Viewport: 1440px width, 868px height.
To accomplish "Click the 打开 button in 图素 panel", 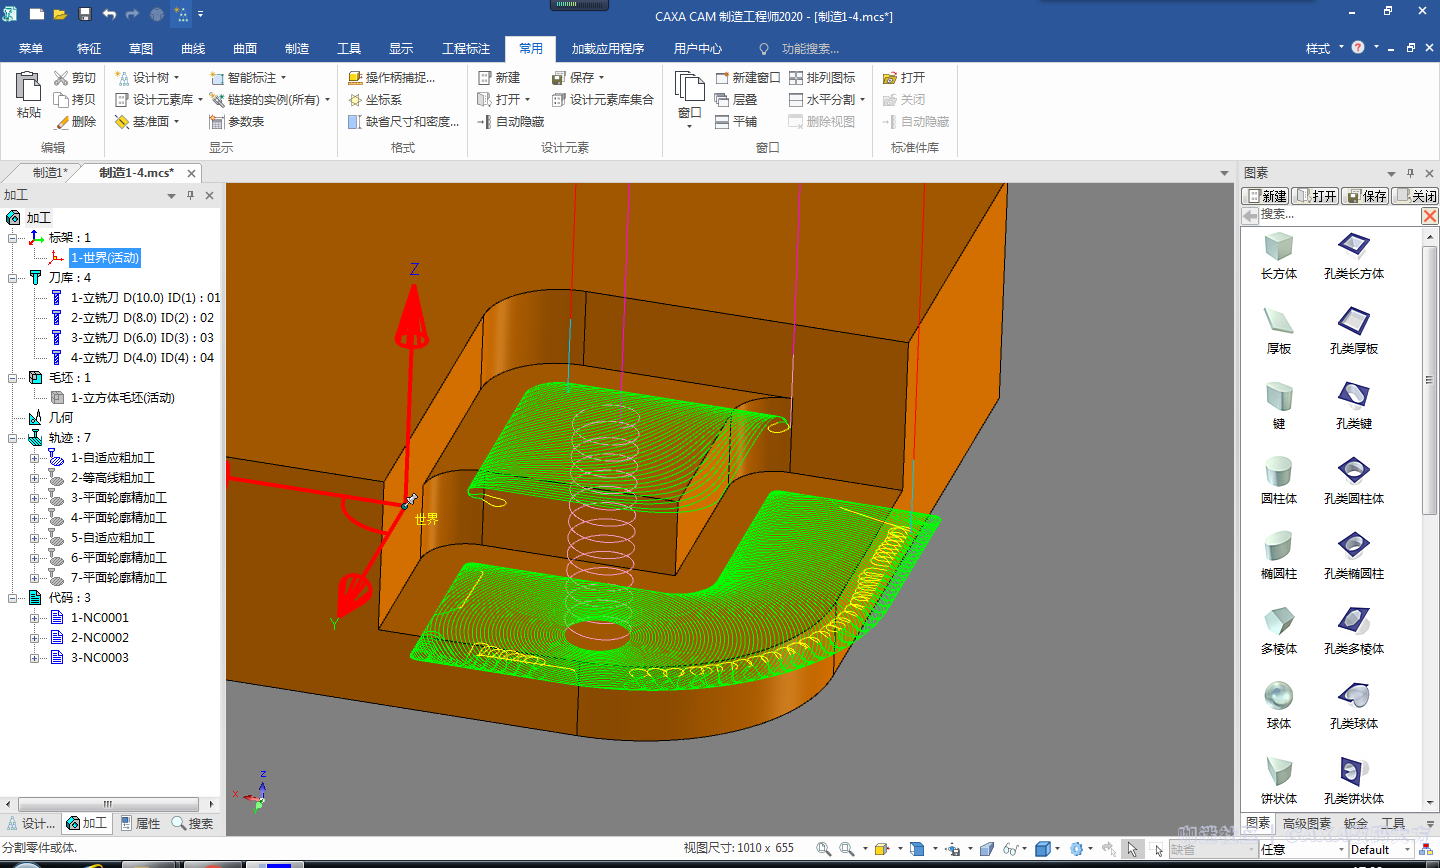I will (1315, 196).
